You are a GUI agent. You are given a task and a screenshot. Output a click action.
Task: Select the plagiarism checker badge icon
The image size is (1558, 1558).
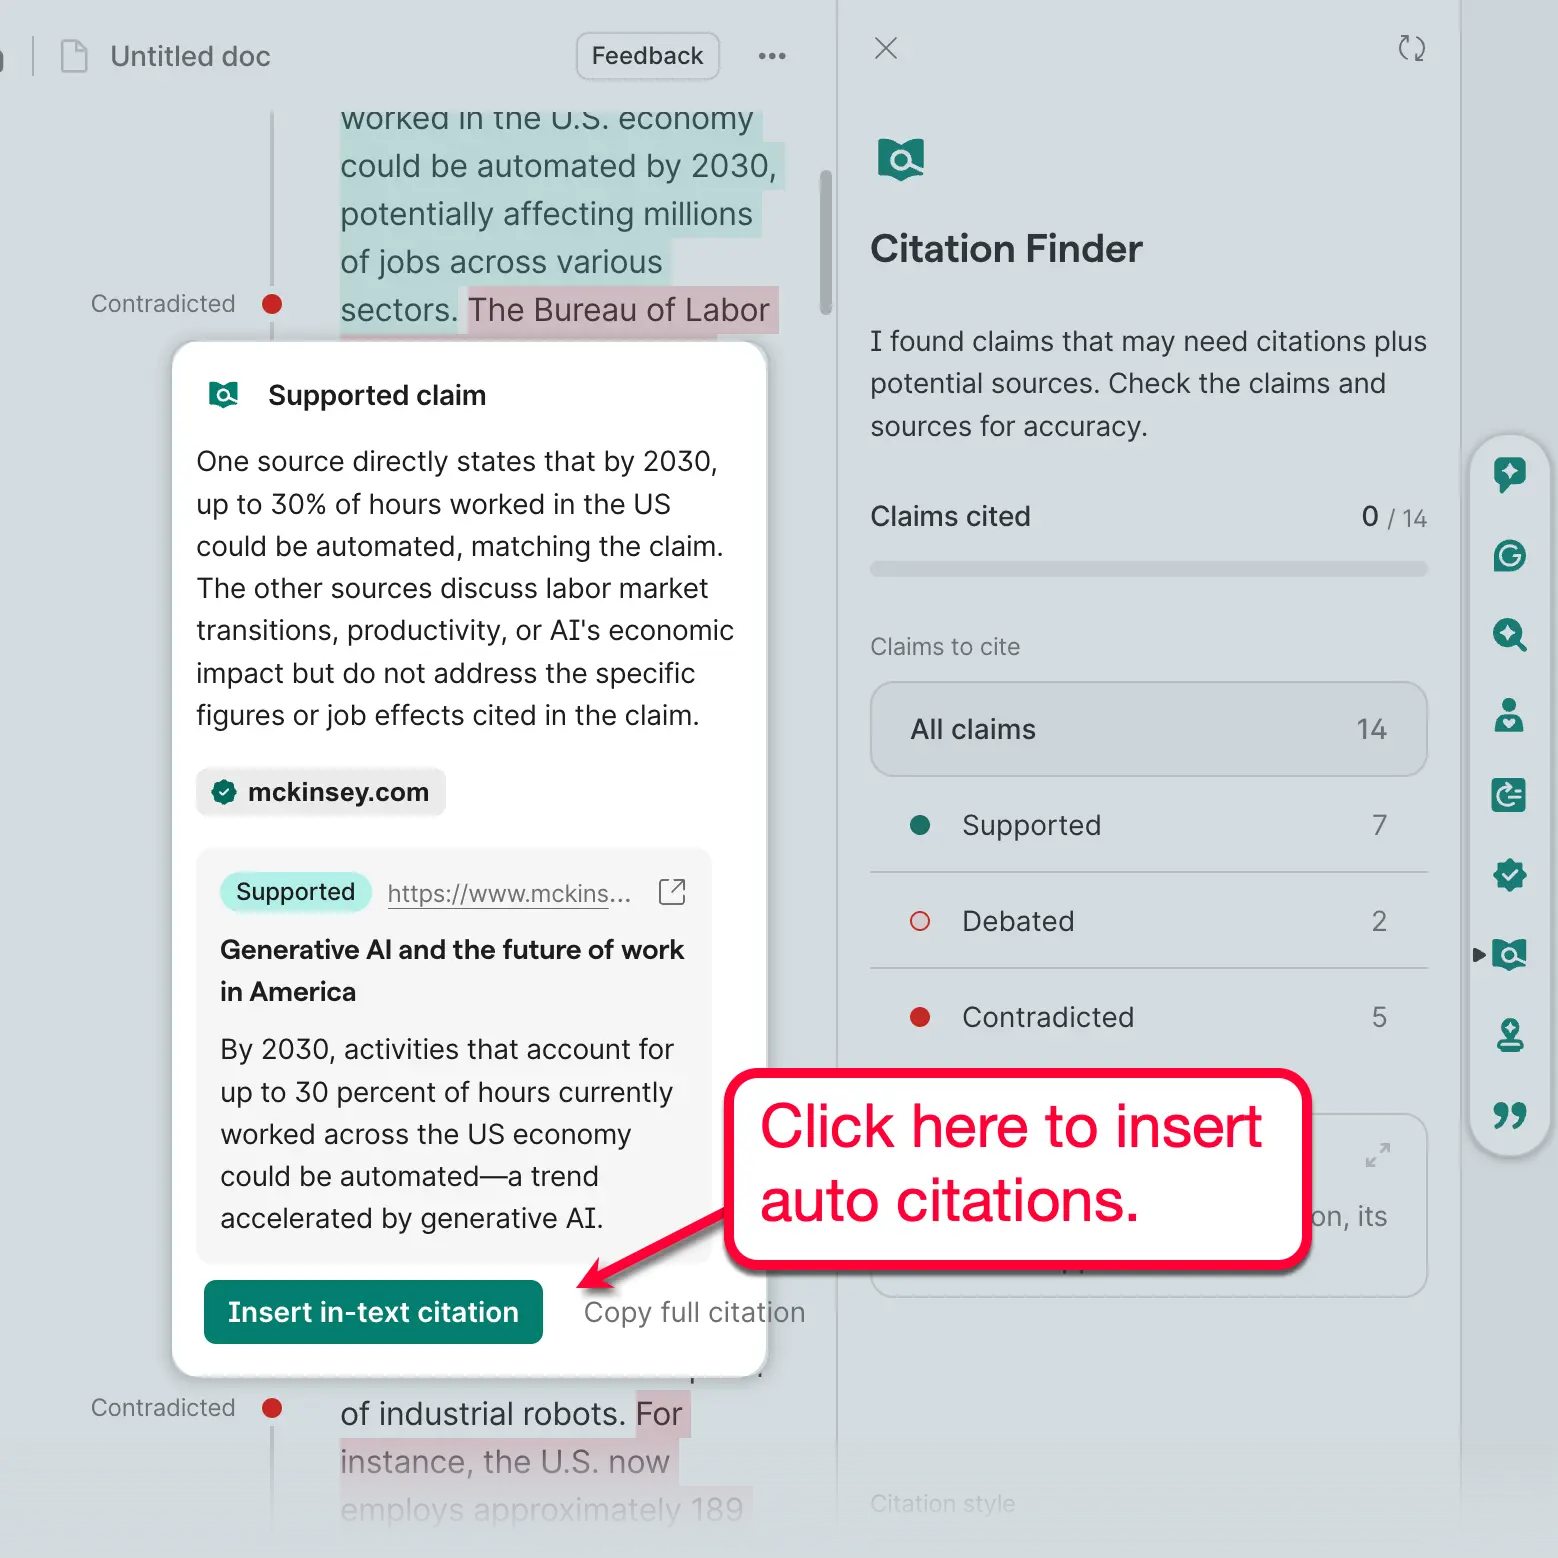tap(1510, 875)
